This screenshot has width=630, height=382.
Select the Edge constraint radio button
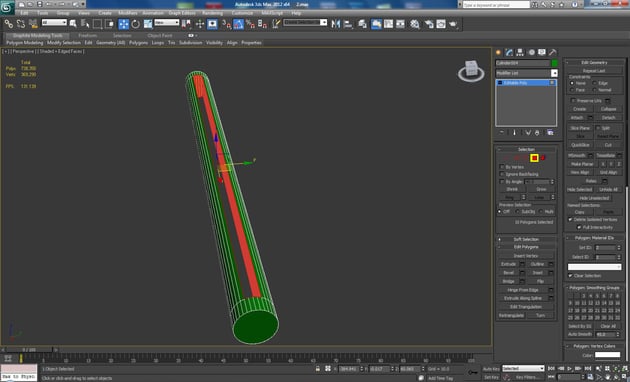coord(594,83)
